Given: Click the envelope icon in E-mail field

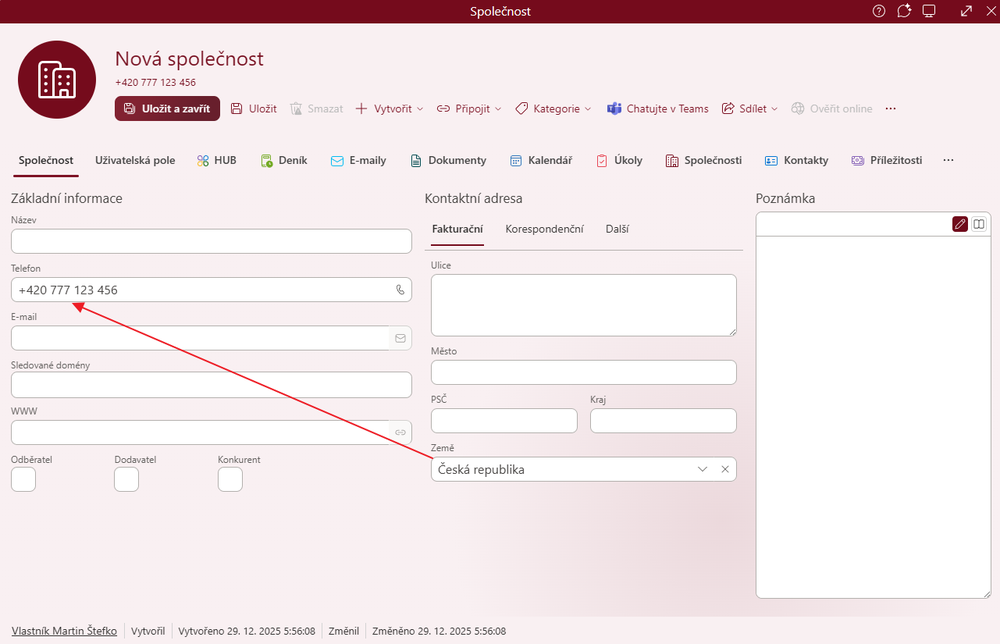Looking at the screenshot, I should pyautogui.click(x=400, y=338).
